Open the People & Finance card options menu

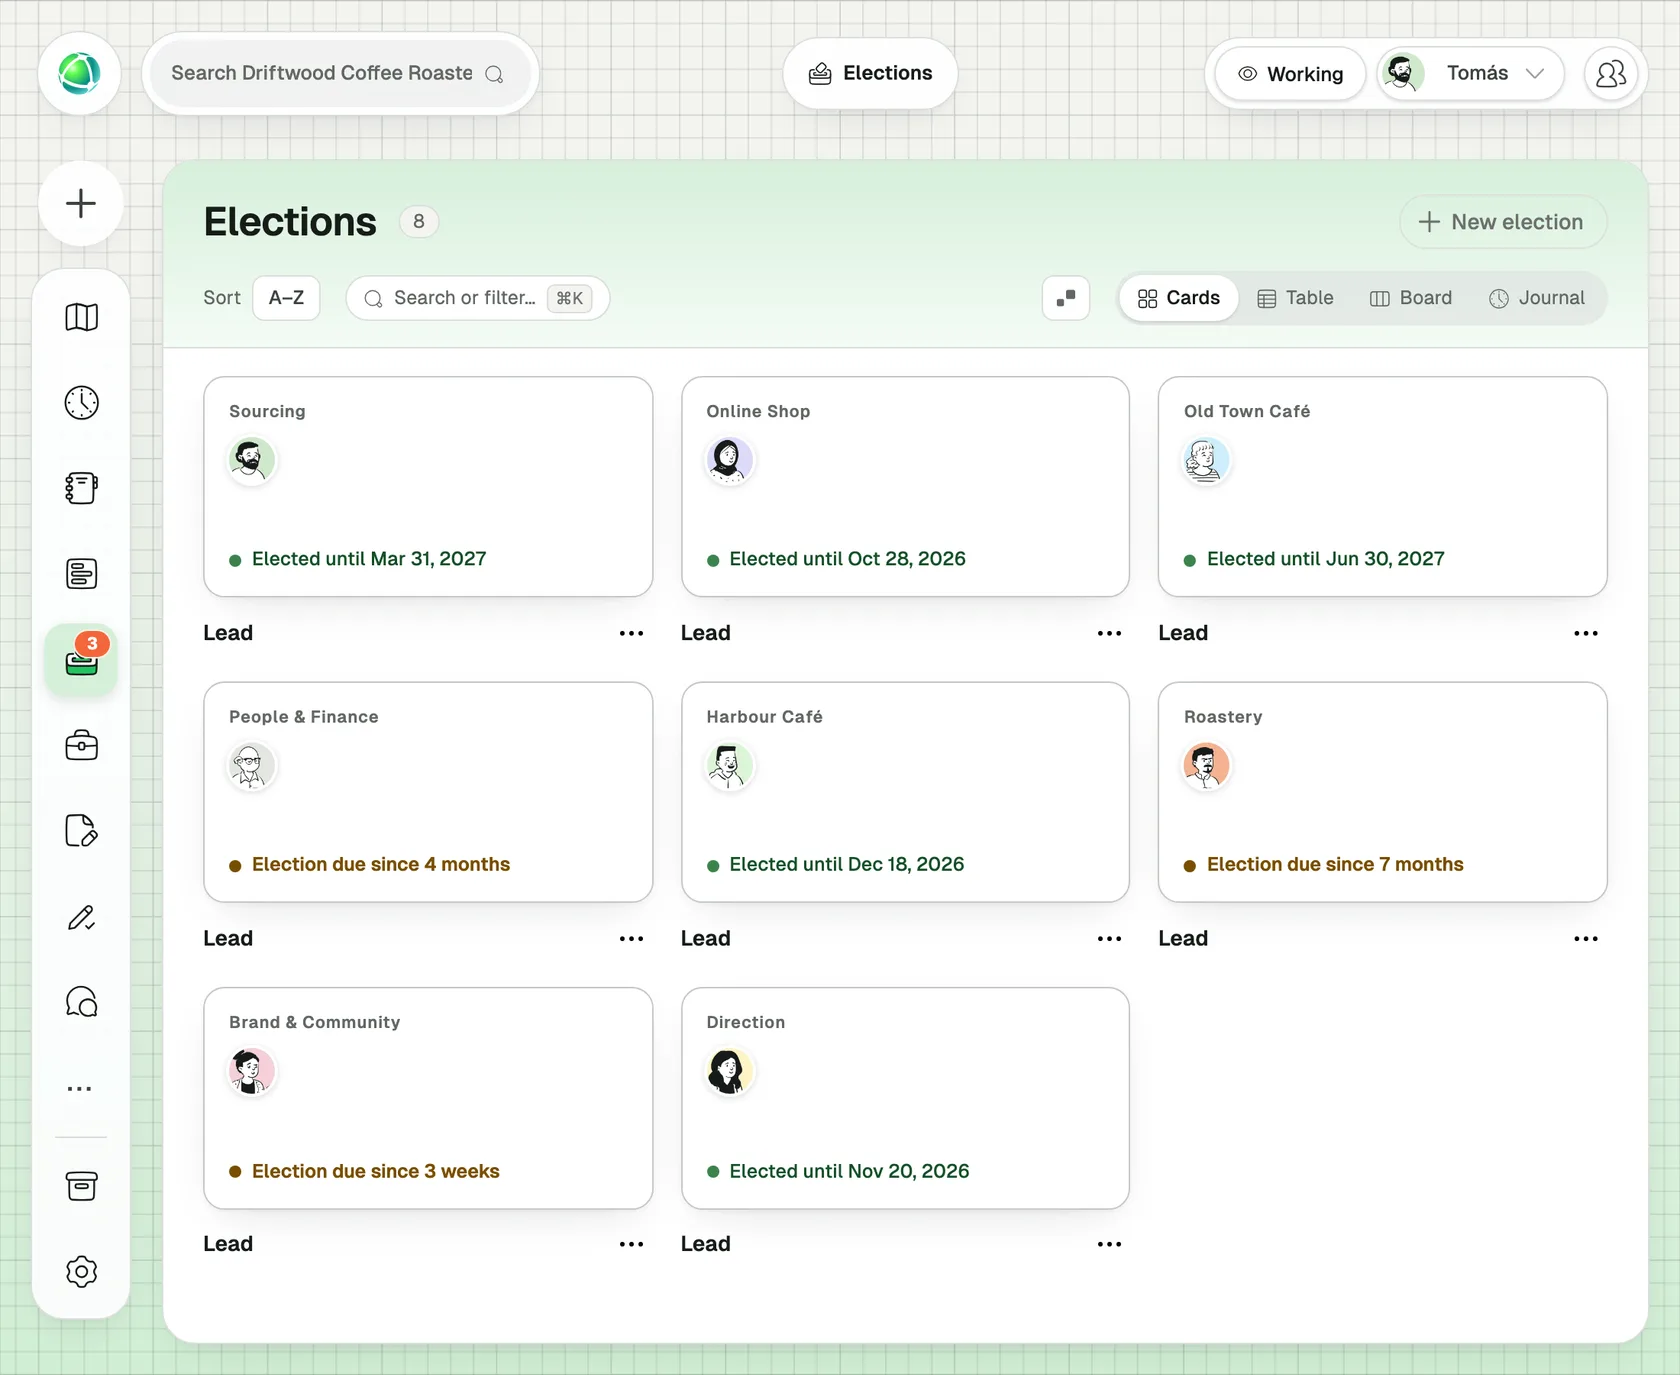click(631, 939)
